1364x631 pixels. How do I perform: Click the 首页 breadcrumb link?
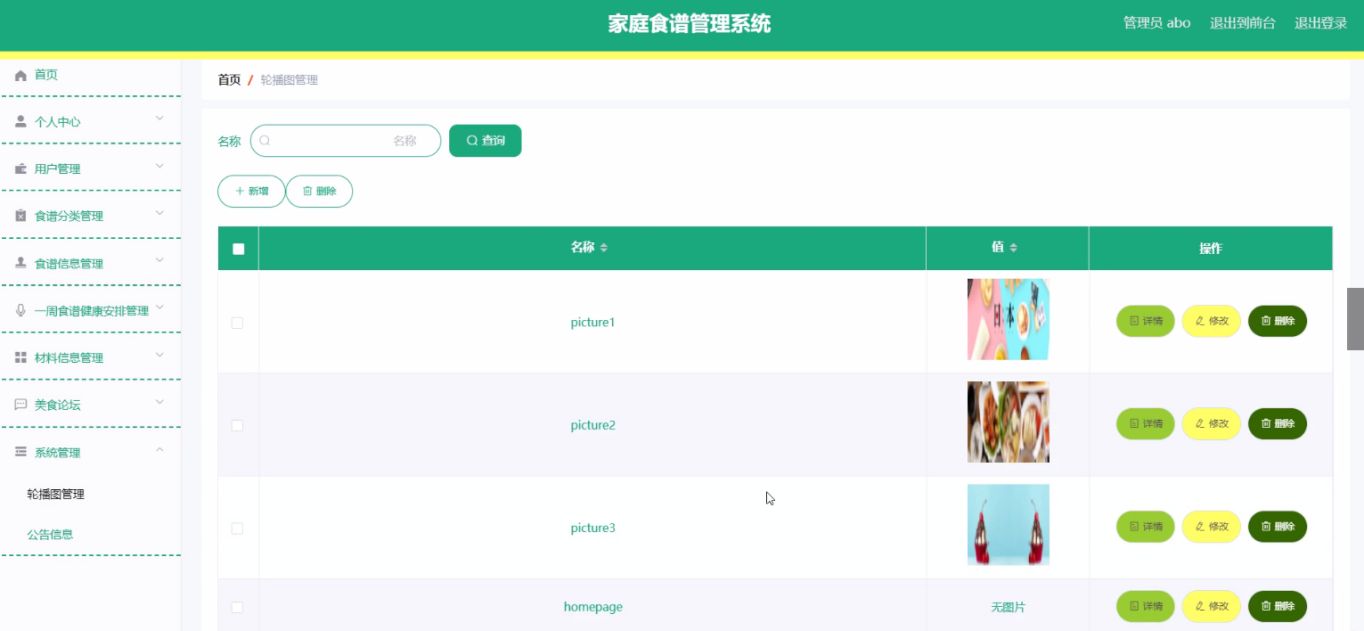pos(229,80)
